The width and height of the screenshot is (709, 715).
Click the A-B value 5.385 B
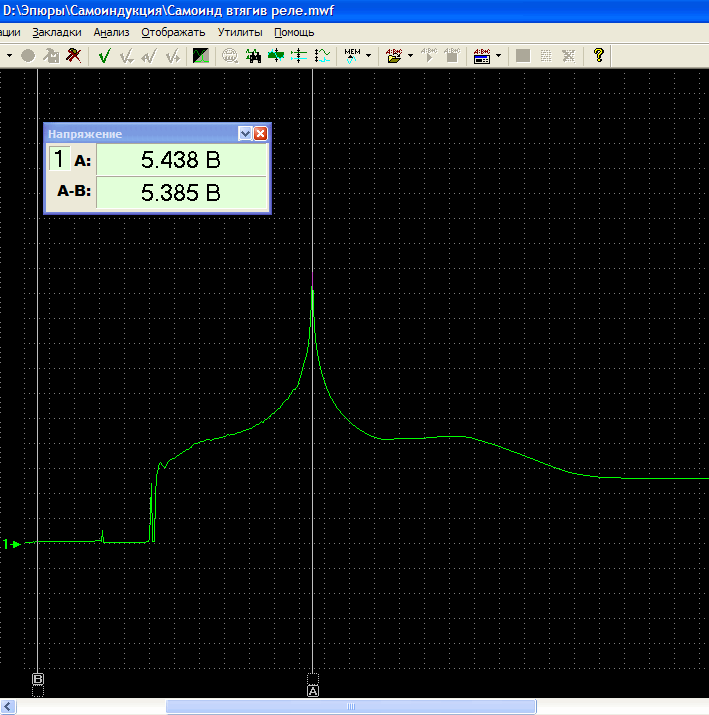(x=181, y=192)
